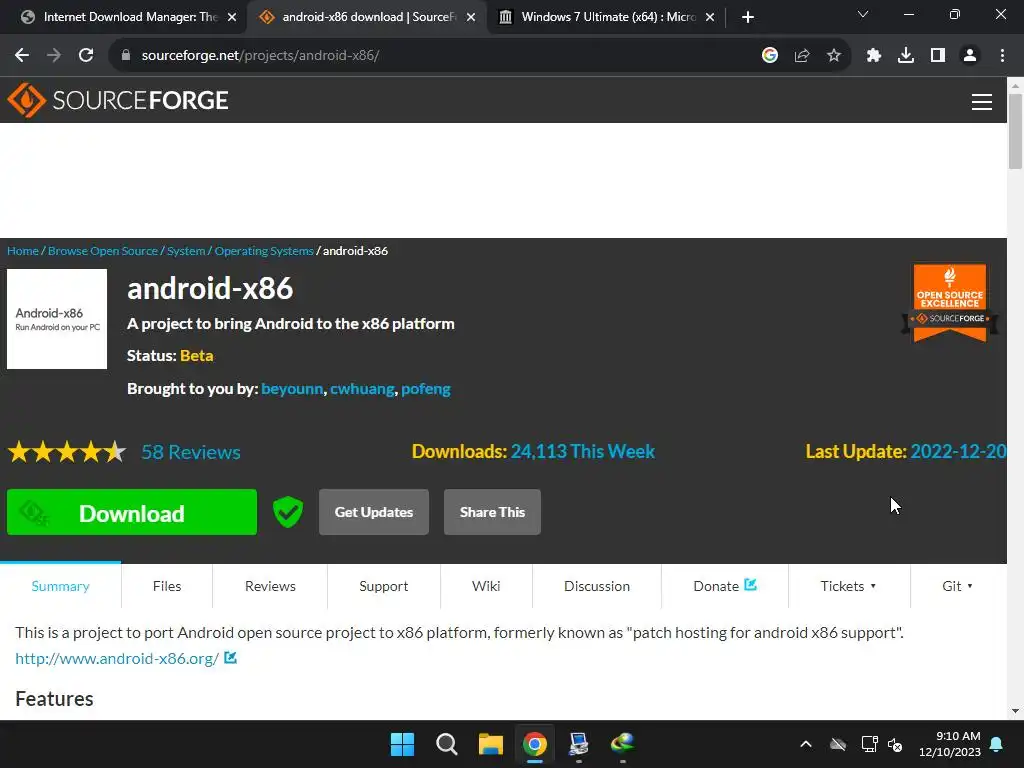Open the Wiki tab
Image resolution: width=1024 pixels, height=768 pixels.
tap(486, 586)
